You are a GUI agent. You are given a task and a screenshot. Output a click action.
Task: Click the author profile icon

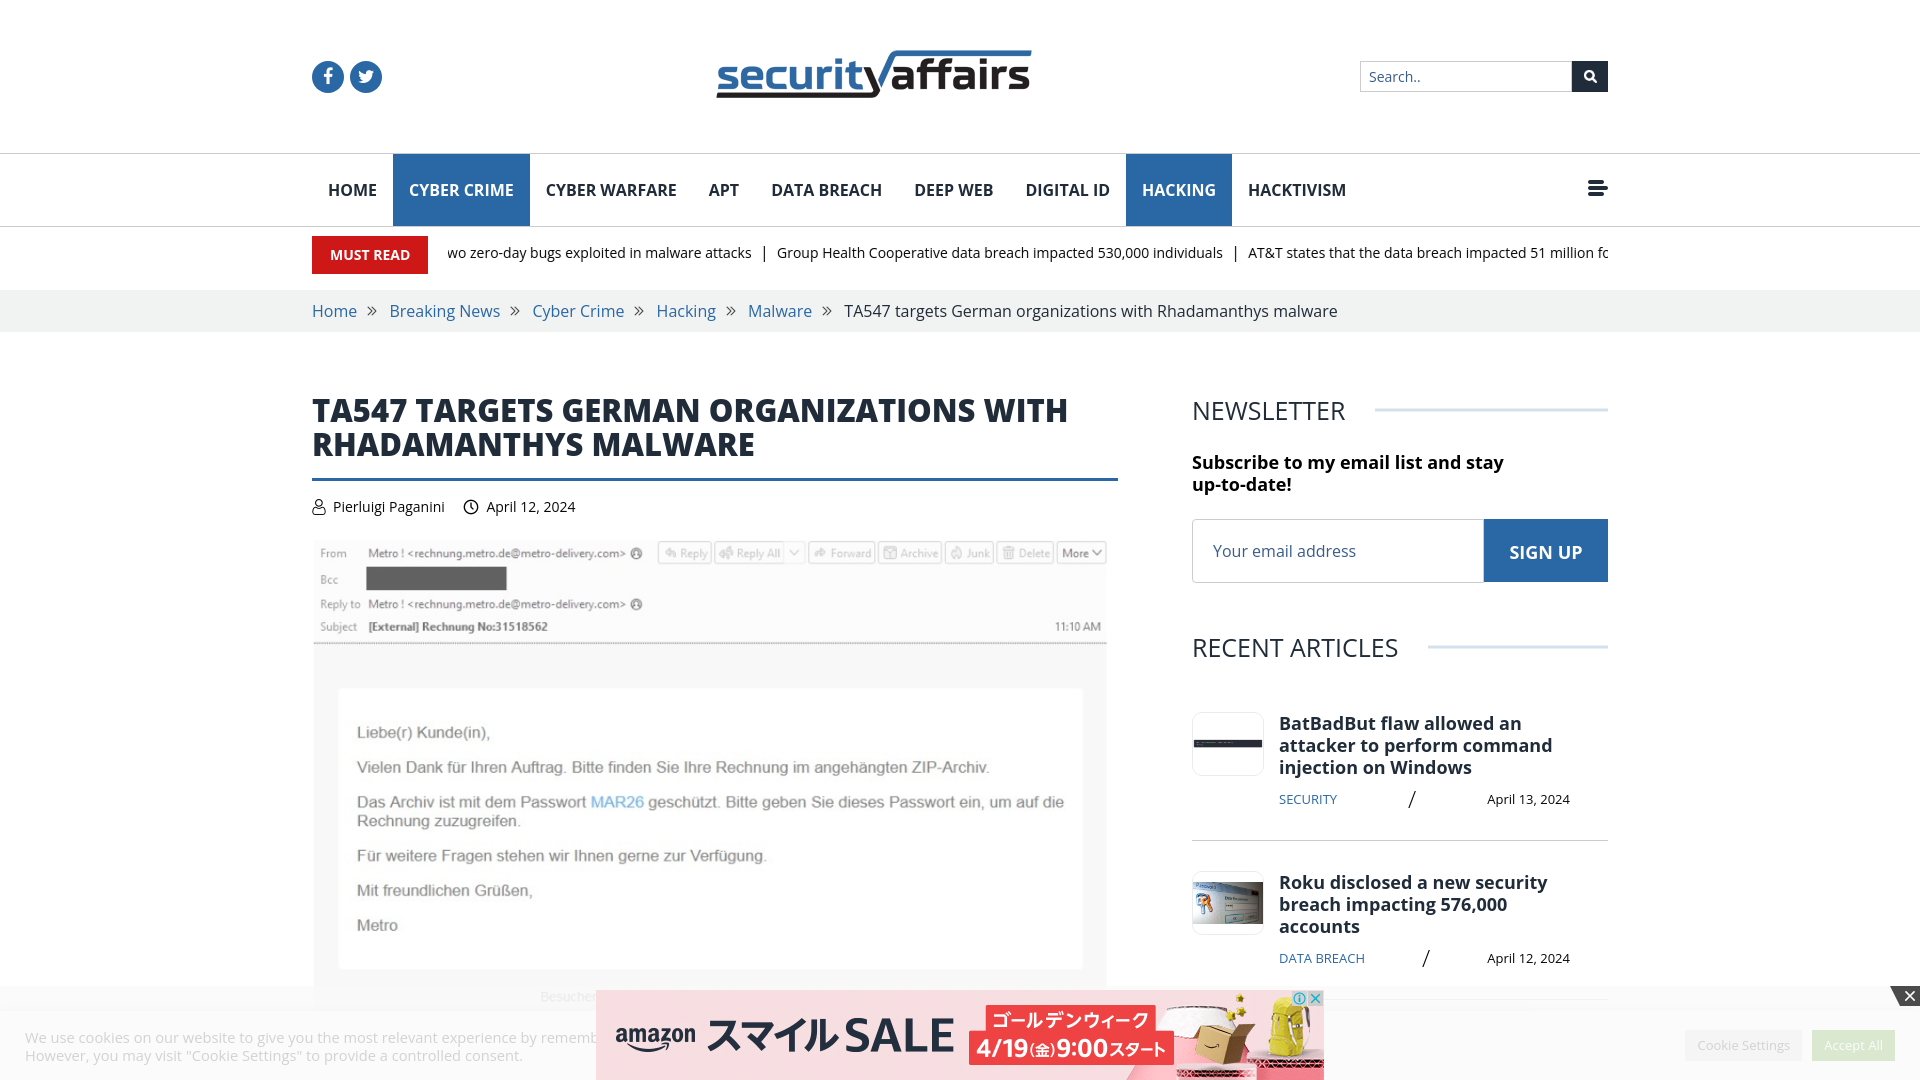pyautogui.click(x=318, y=506)
